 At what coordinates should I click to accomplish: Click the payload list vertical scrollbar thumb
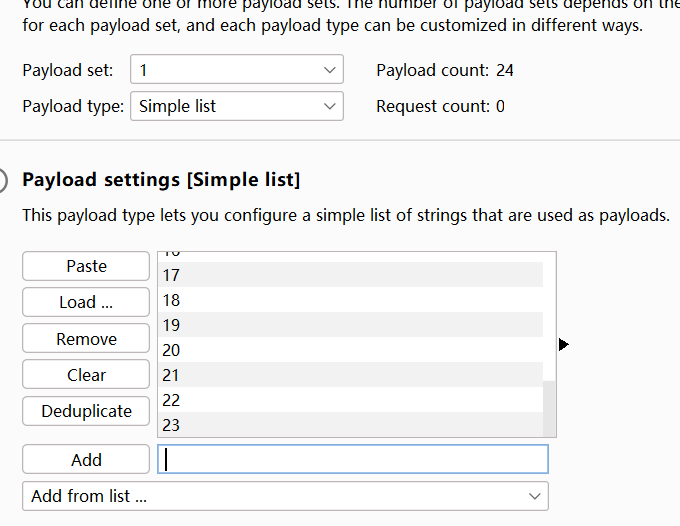click(x=549, y=408)
